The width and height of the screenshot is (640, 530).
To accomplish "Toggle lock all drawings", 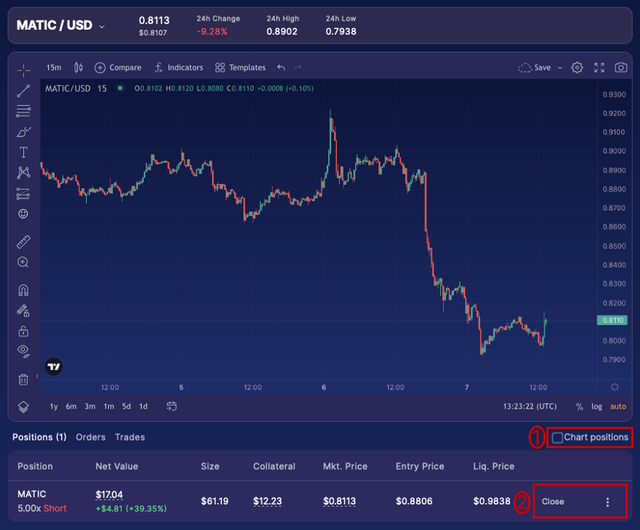I will point(23,331).
